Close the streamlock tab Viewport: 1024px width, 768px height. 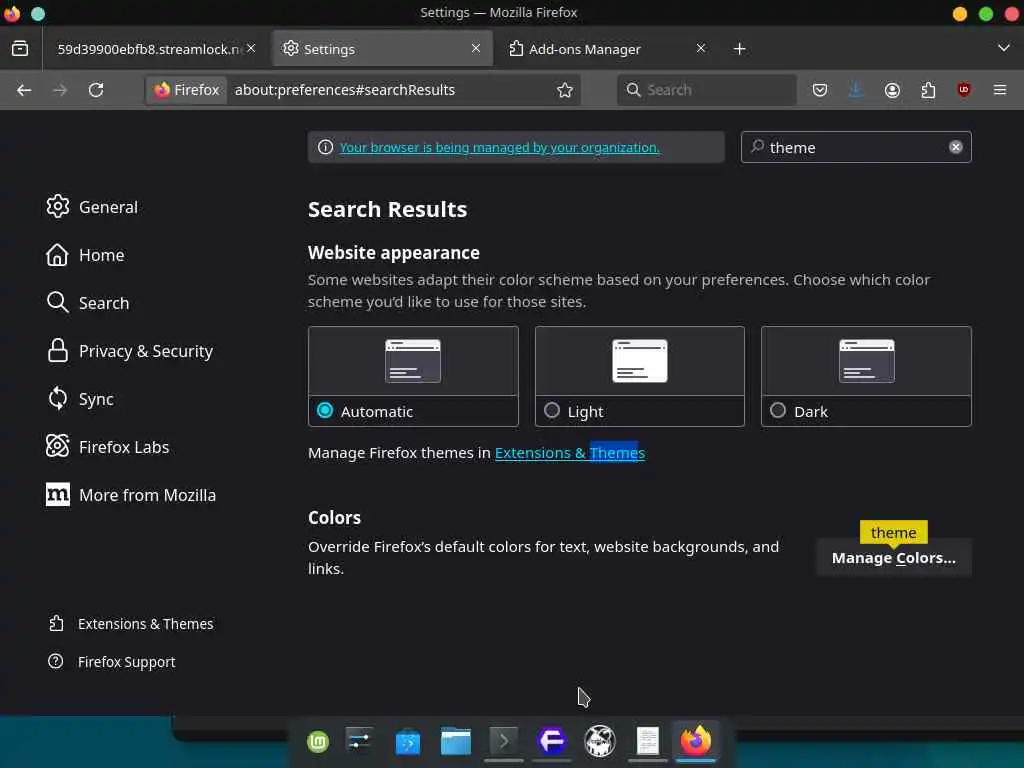point(251,48)
